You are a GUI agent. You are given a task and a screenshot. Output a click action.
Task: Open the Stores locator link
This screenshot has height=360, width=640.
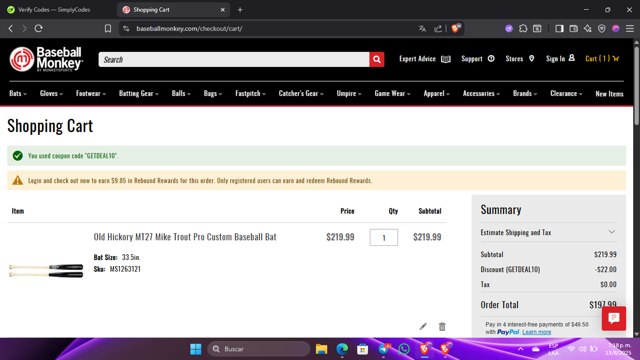[520, 59]
